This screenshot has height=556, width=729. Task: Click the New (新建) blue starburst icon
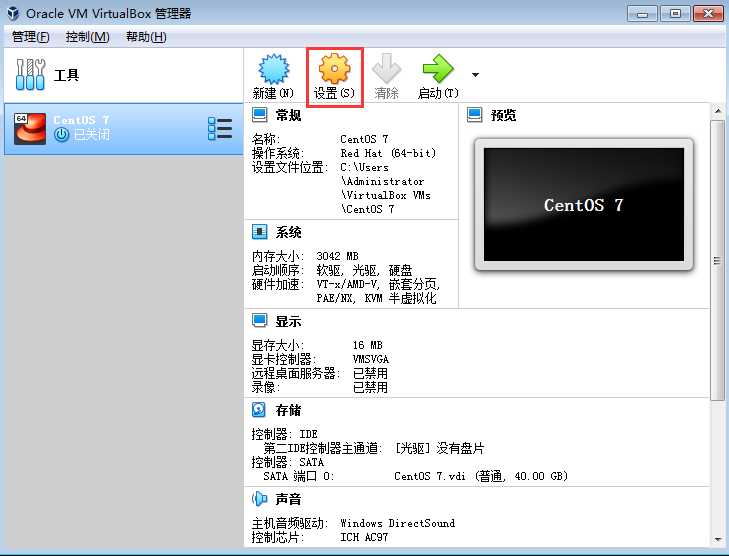pyautogui.click(x=273, y=69)
